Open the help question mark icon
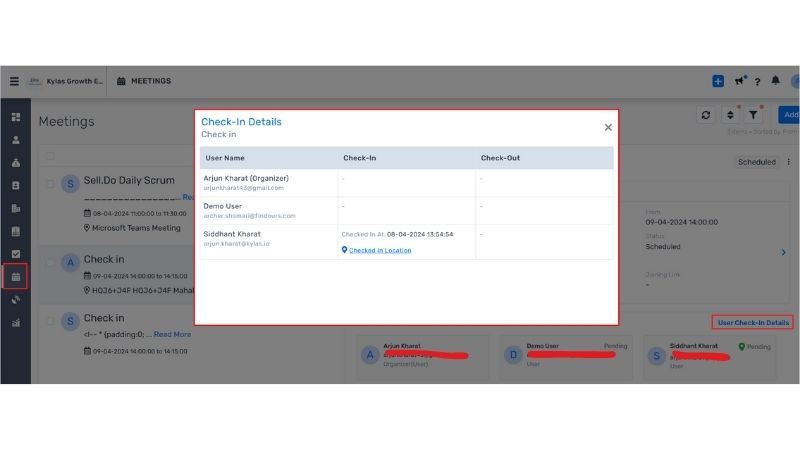Image resolution: width=800 pixels, height=450 pixels. tap(758, 81)
